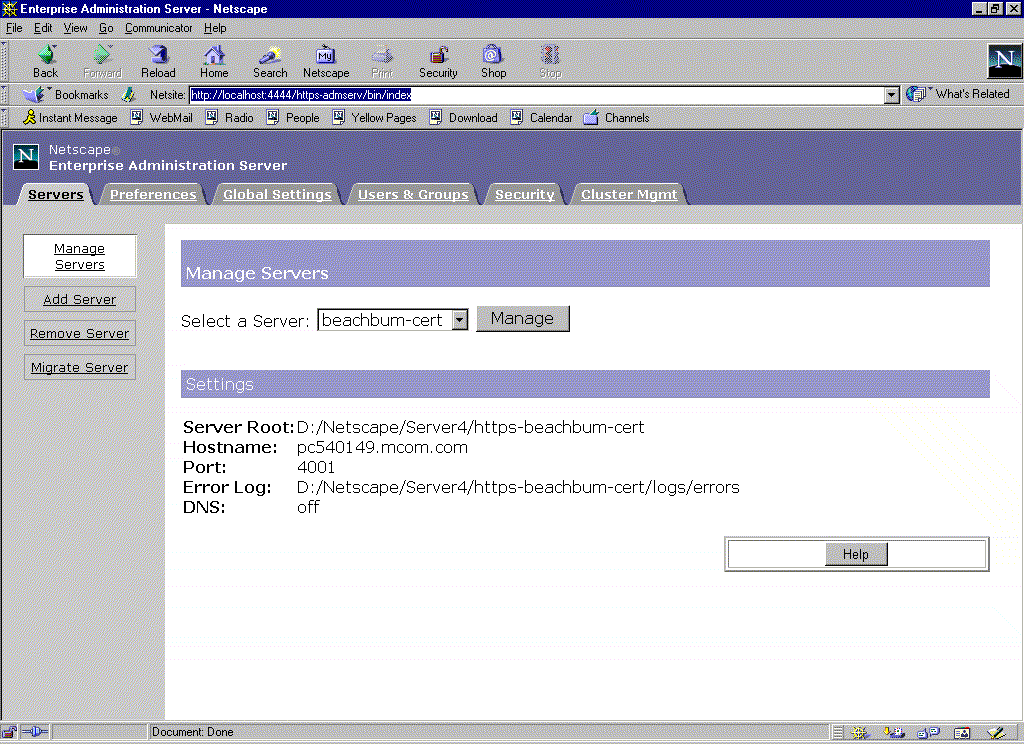
Task: Open Radio personal toolbar link
Action: pyautogui.click(x=229, y=118)
